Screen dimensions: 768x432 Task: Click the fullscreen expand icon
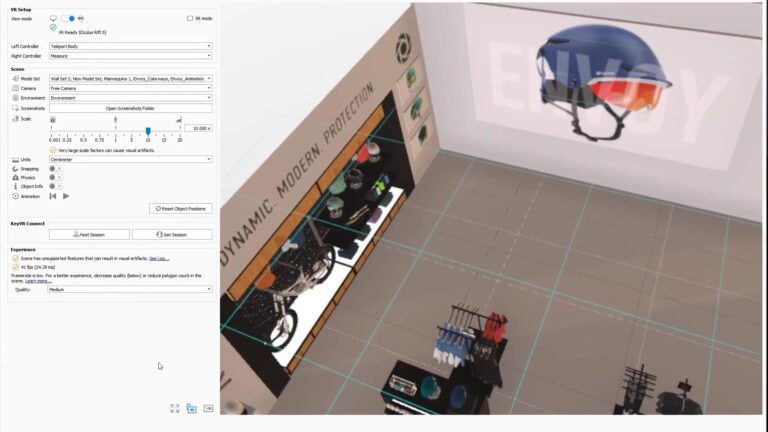pyautogui.click(x=174, y=408)
